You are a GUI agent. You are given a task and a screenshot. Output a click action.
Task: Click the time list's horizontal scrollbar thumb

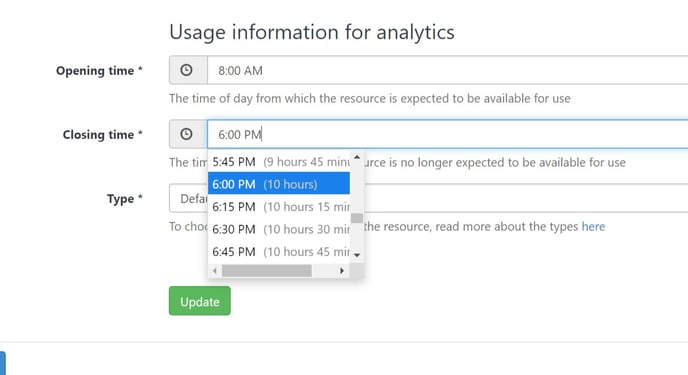(x=267, y=271)
